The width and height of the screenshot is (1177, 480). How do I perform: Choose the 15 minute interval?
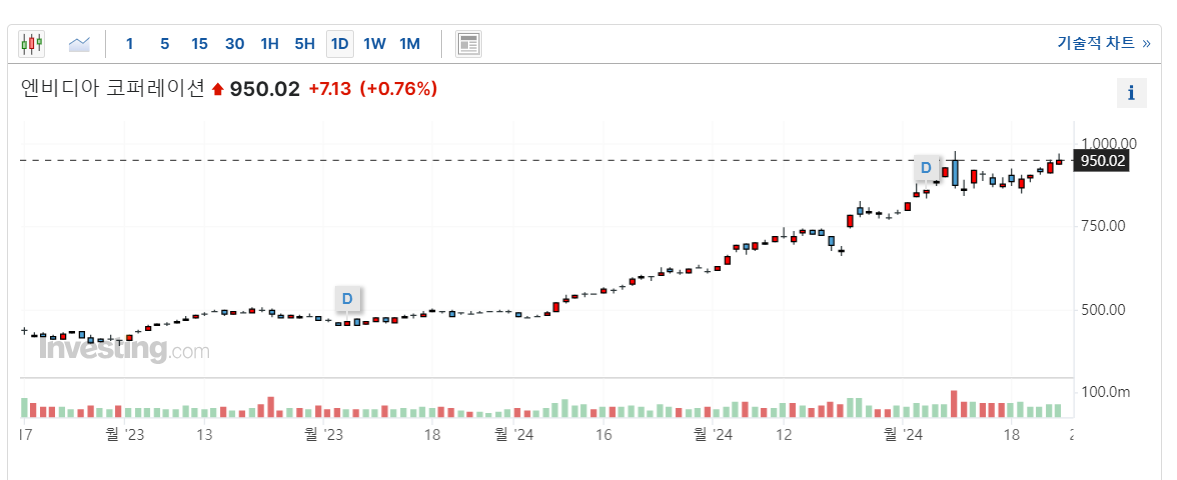pos(199,44)
